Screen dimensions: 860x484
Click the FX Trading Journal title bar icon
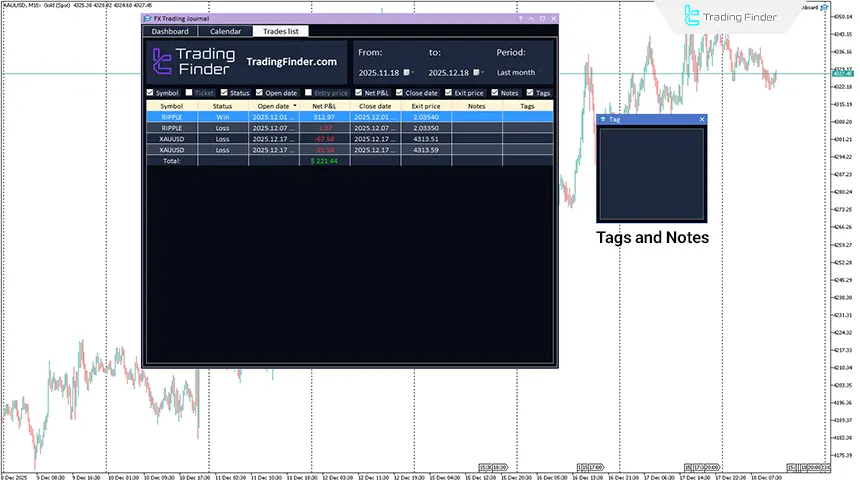pyautogui.click(x=148, y=18)
